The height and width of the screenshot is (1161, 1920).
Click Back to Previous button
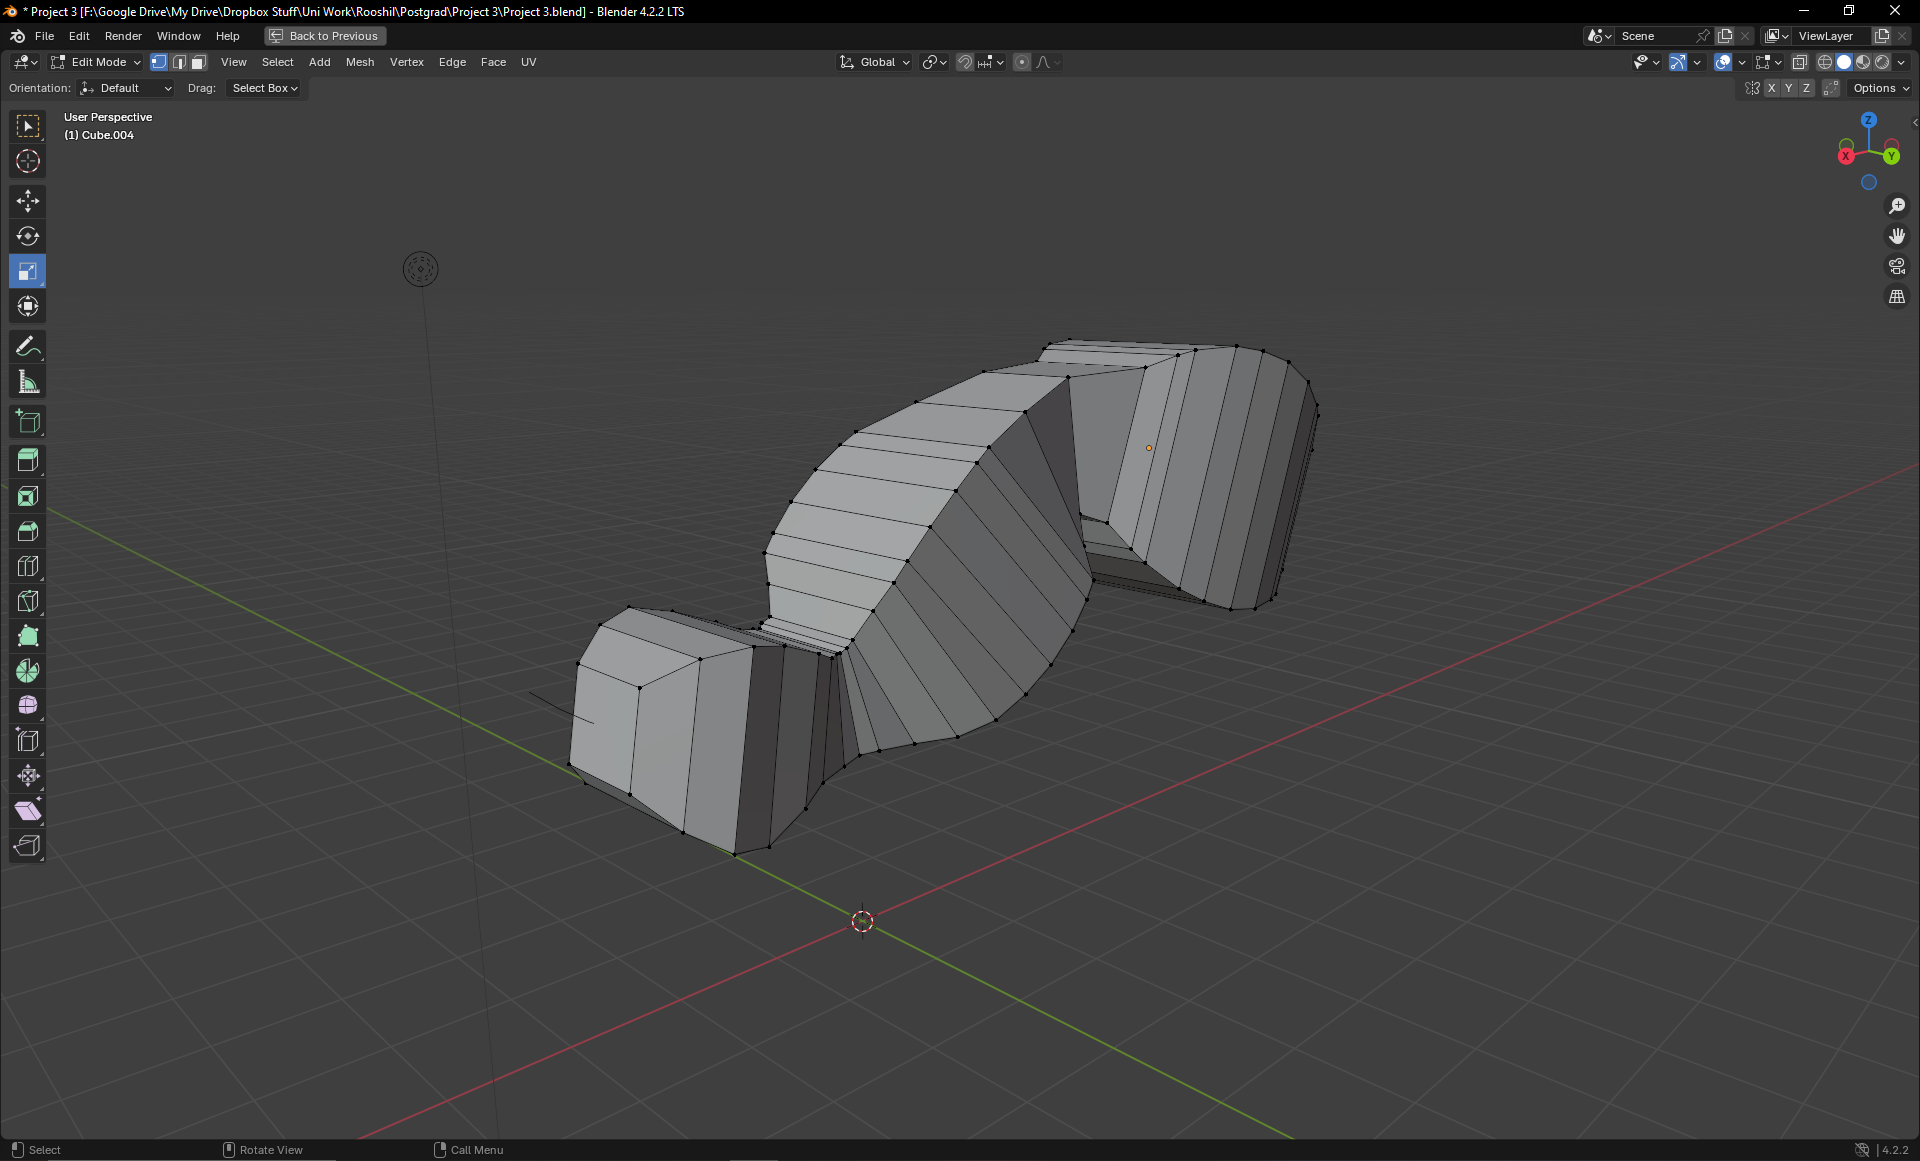(325, 36)
